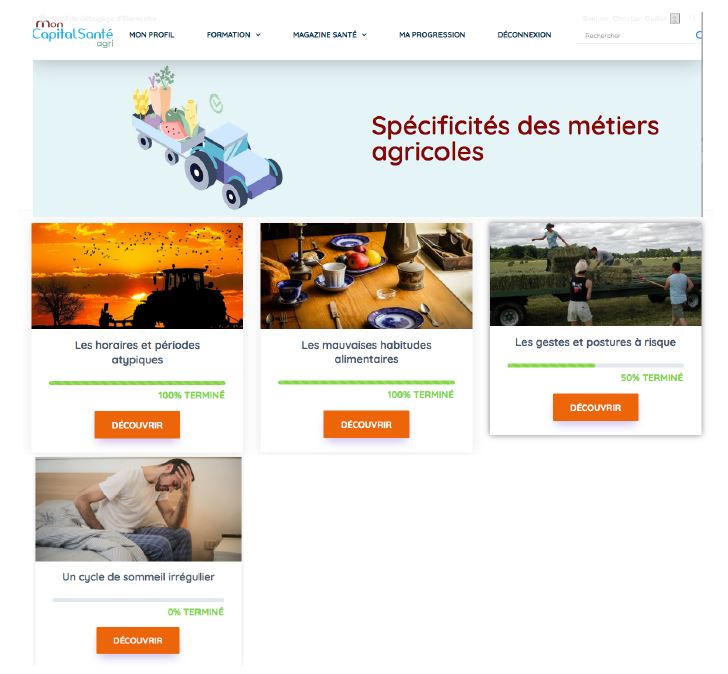
Task: Click the tractor illustration in the banner
Action: [x=207, y=137]
